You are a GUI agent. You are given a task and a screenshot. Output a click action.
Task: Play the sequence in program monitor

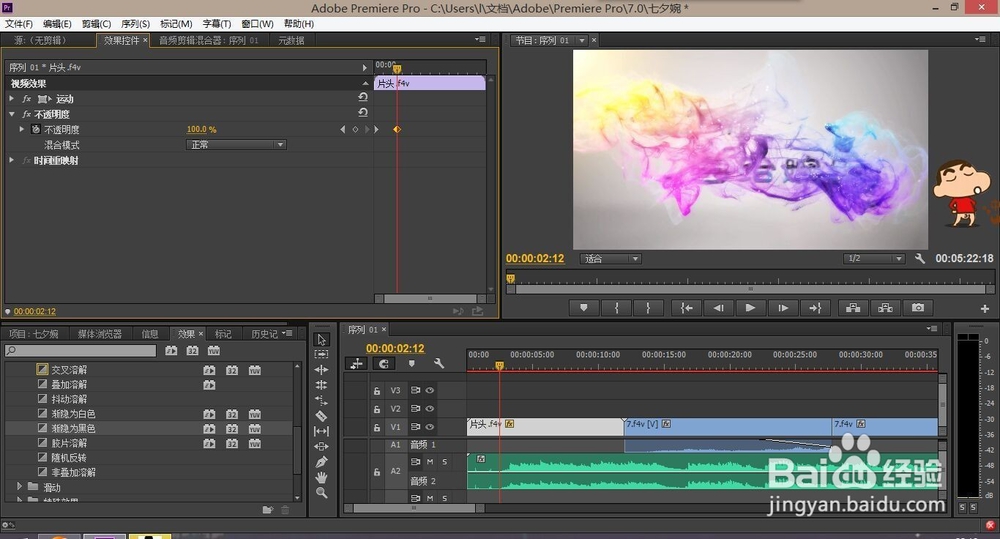pos(750,307)
